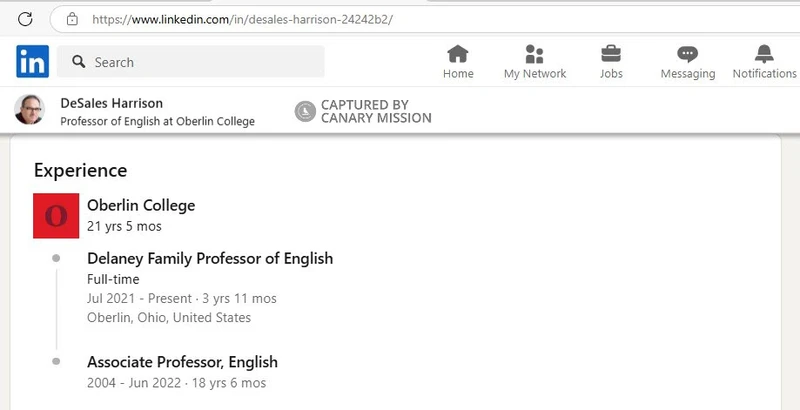Click 'Professor of English at Oberlin College' headline
800x410 pixels.
[157, 122]
